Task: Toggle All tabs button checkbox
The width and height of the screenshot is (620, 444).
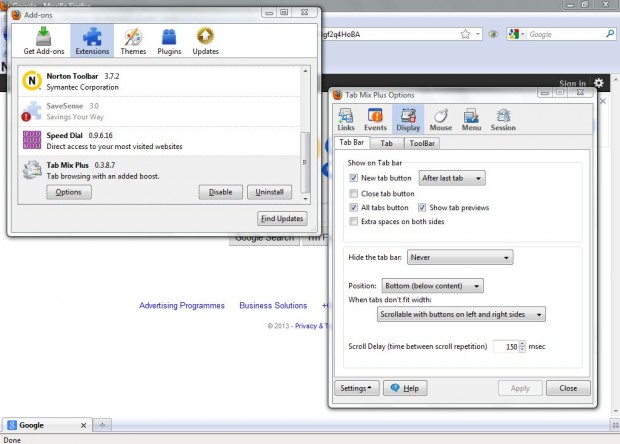Action: point(353,208)
